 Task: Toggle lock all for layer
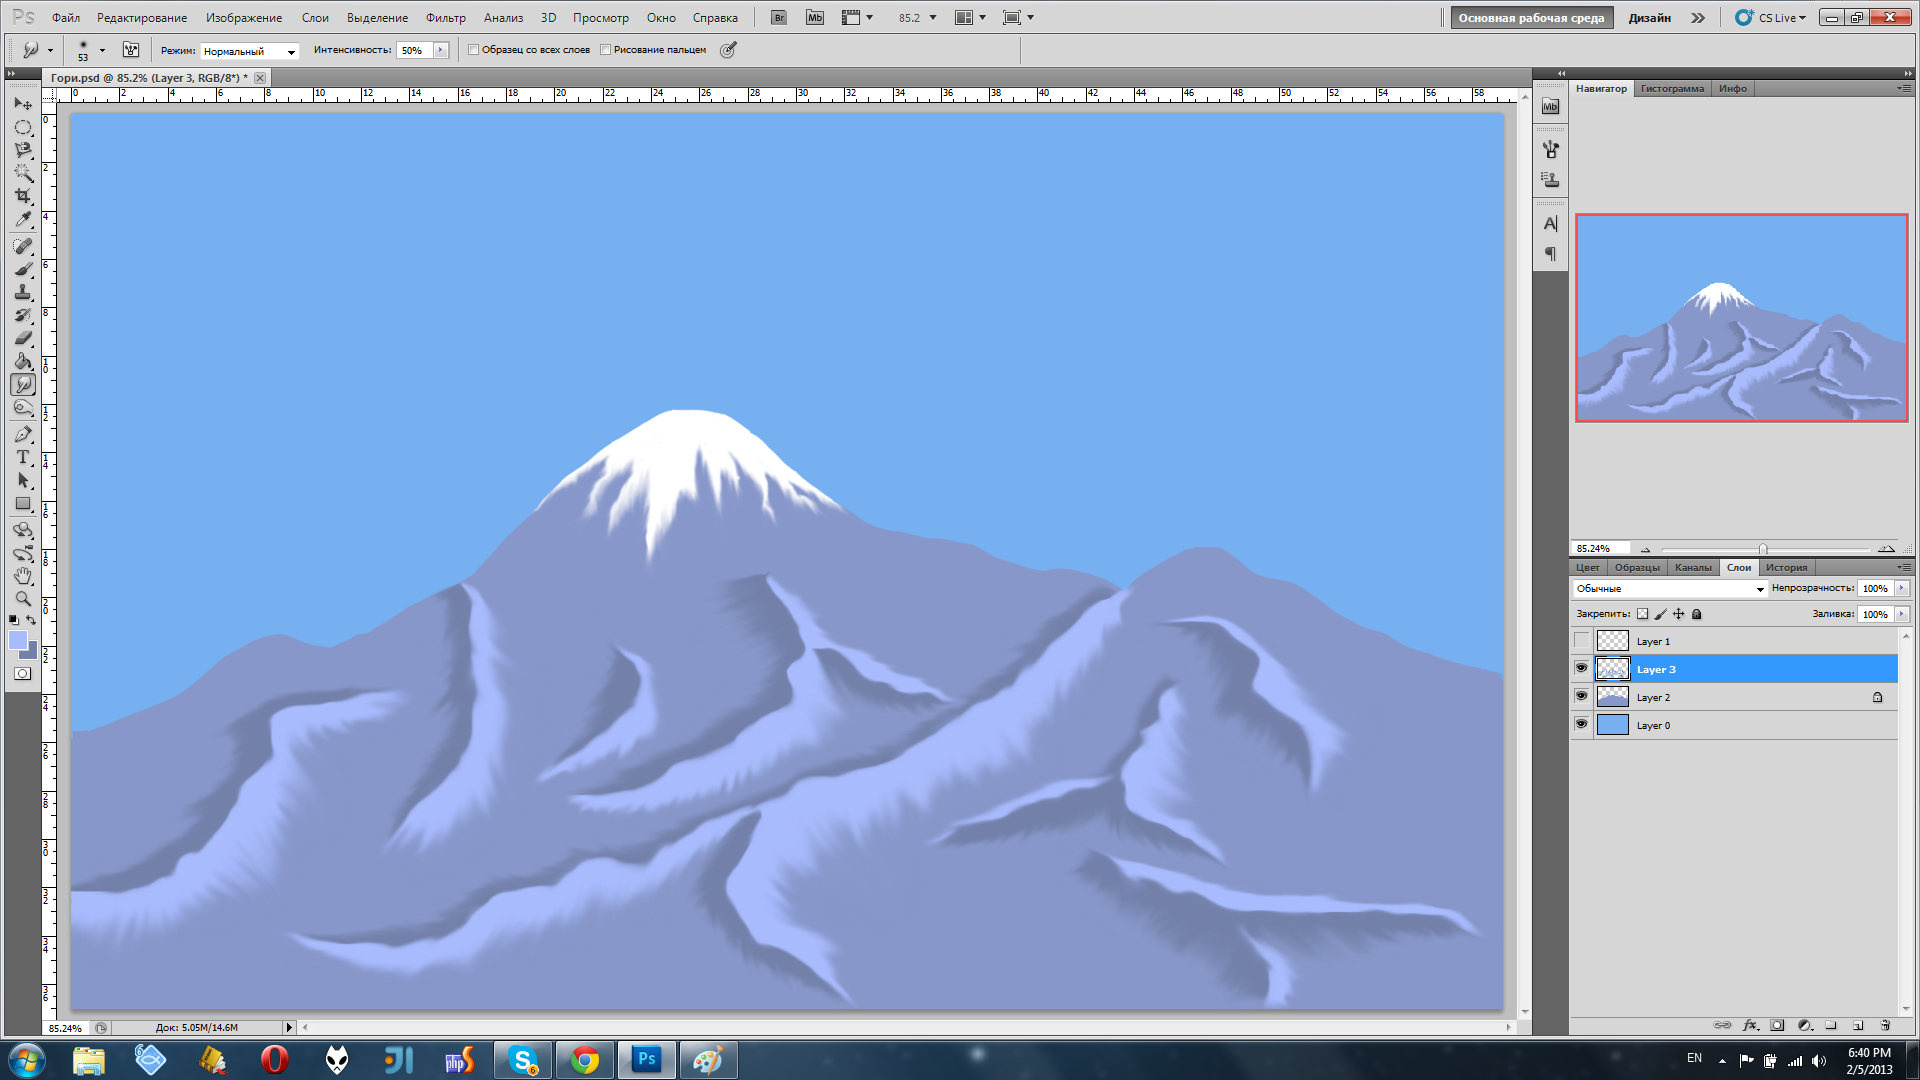pos(1696,614)
